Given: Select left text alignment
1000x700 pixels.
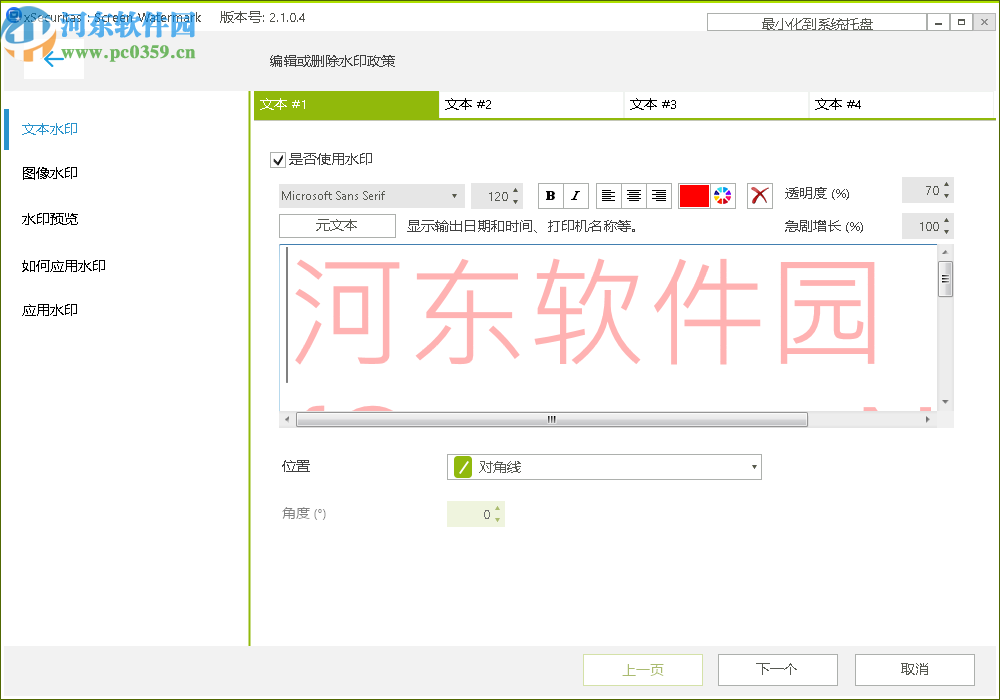Looking at the screenshot, I should pyautogui.click(x=609, y=195).
